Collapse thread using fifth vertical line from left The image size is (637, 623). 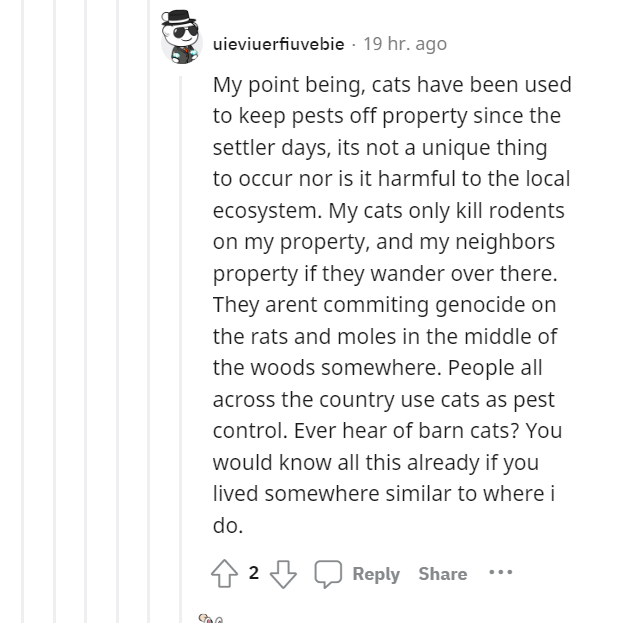[149, 312]
